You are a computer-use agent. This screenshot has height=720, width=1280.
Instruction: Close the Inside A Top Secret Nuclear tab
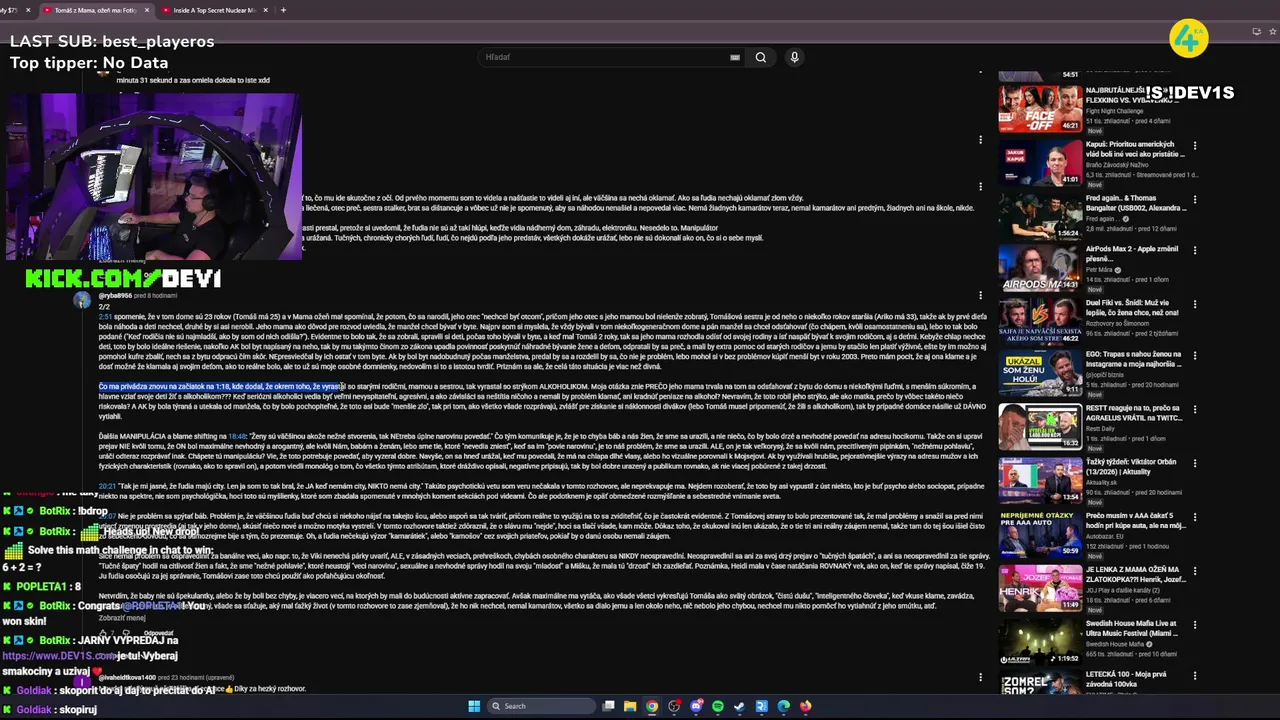266,10
